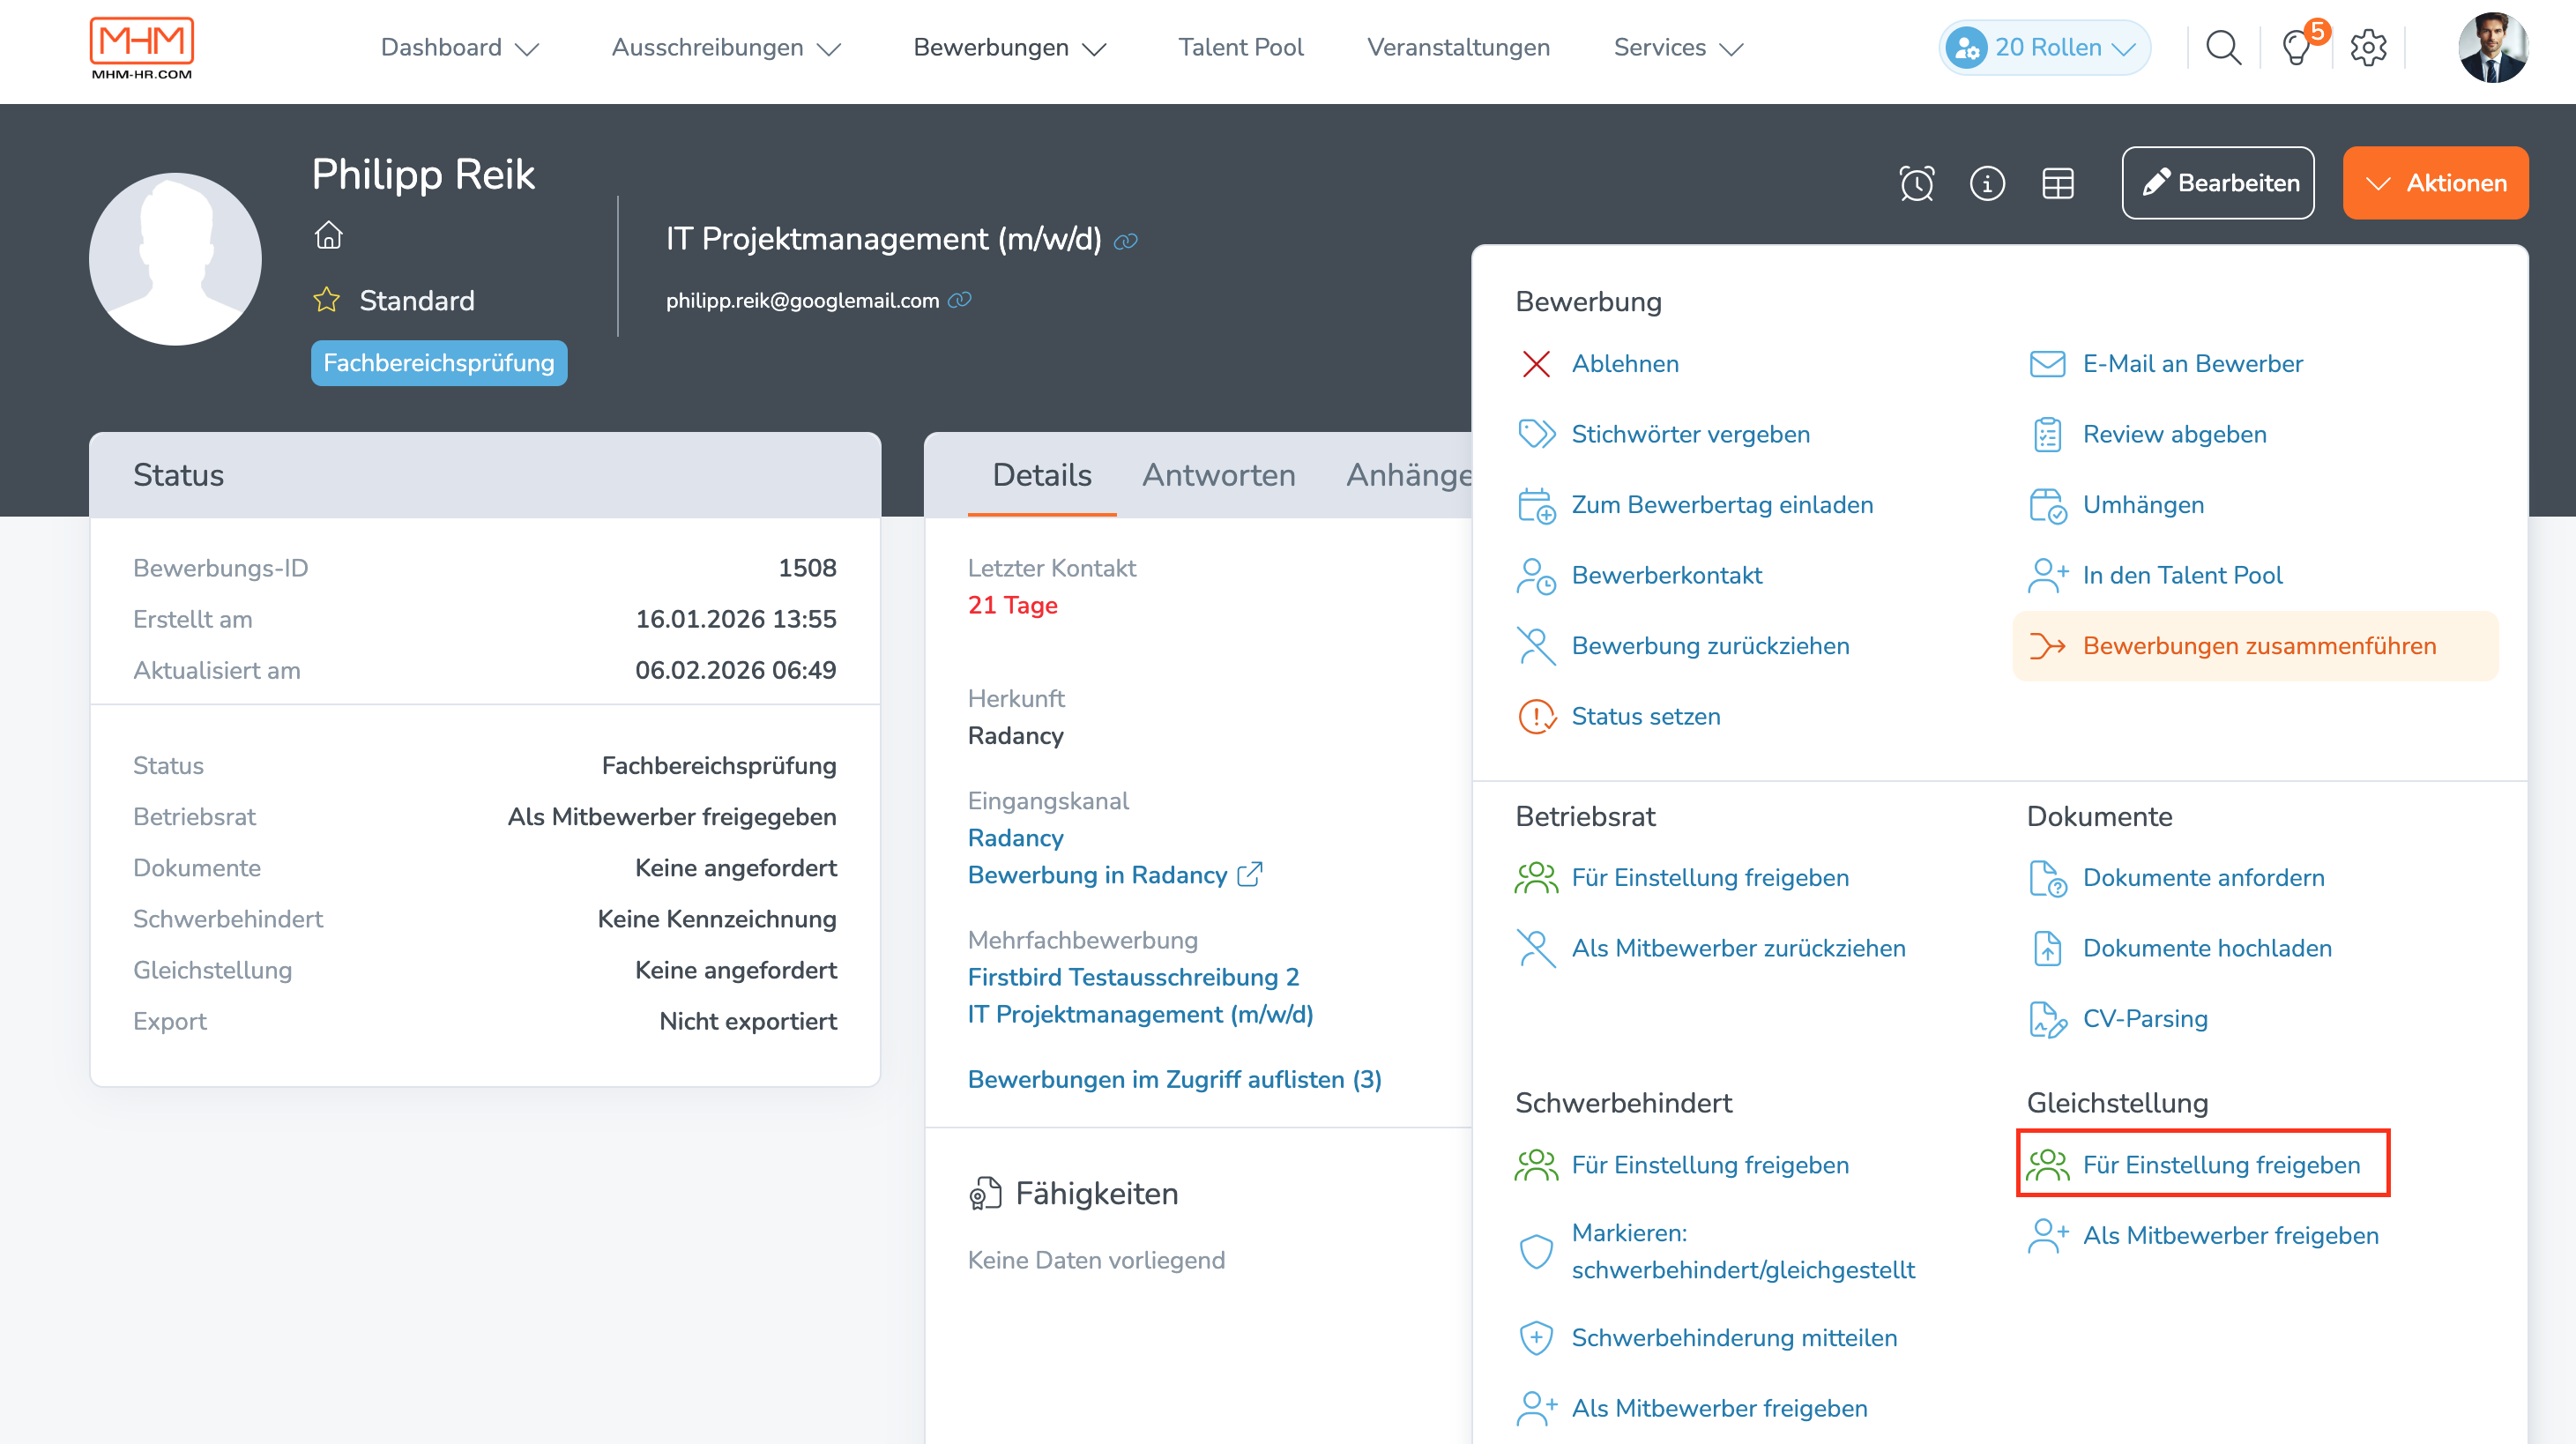Click the highlighted Für Einstellung freigeben under Gleichstellung
2576x1444 pixels.
click(2220, 1164)
